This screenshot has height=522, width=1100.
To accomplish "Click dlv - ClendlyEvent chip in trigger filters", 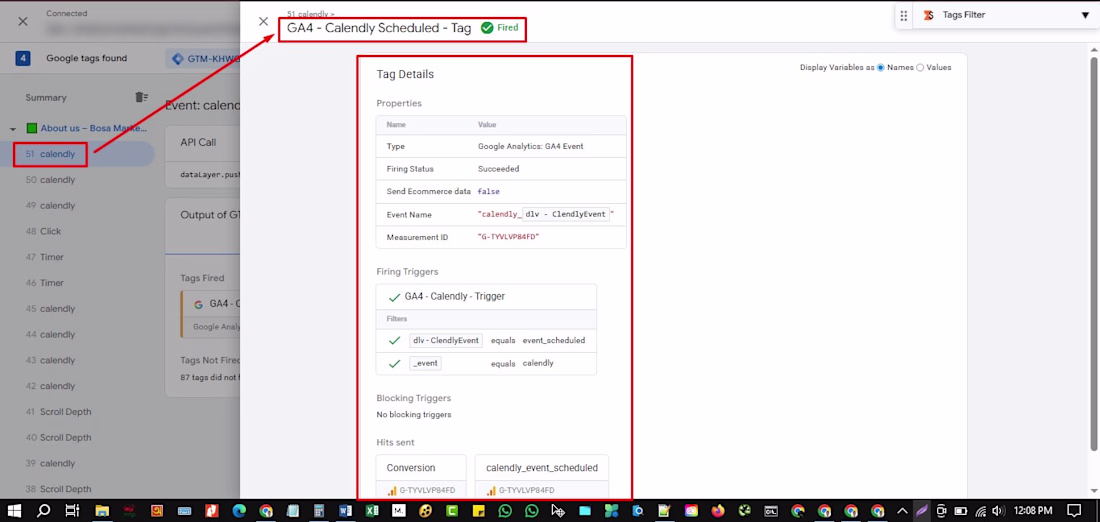I will click(445, 340).
